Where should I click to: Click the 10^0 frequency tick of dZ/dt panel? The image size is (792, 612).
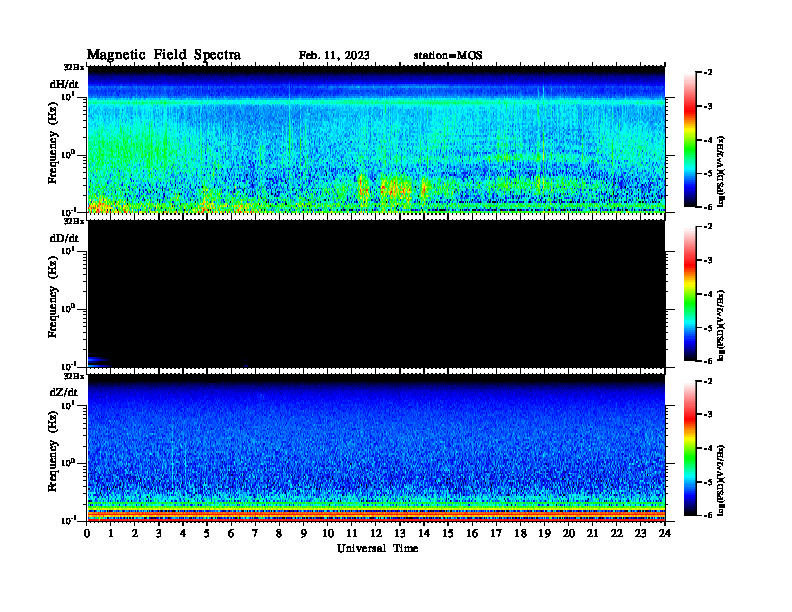click(x=68, y=462)
